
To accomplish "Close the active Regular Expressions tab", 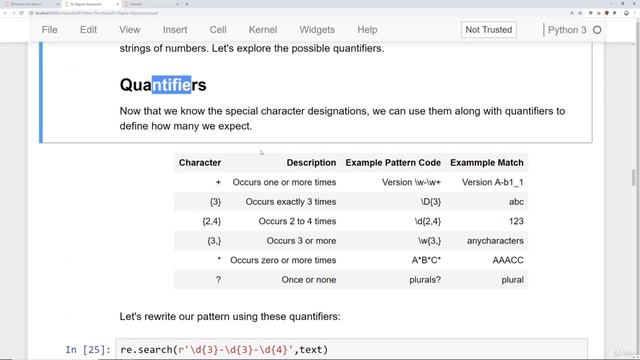I will pyautogui.click(x=118, y=4).
